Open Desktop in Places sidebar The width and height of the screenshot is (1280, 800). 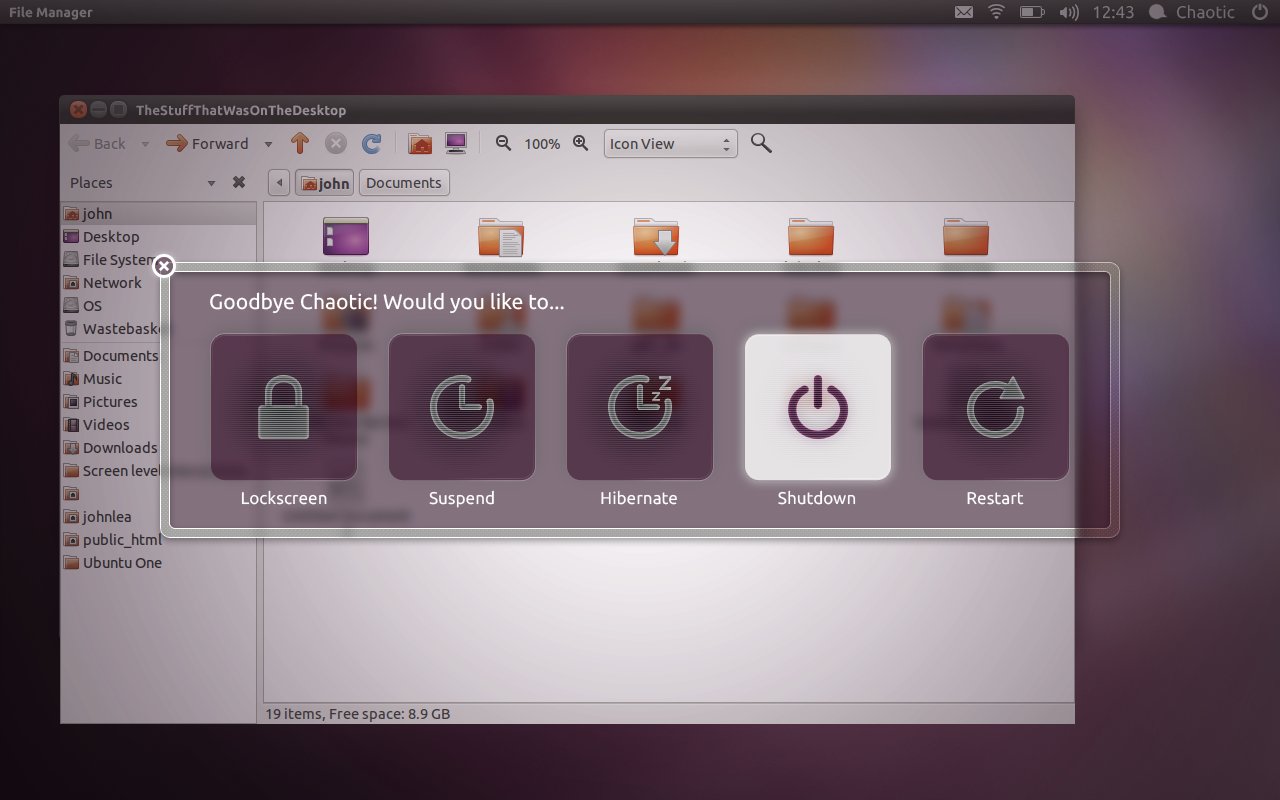(x=159, y=237)
